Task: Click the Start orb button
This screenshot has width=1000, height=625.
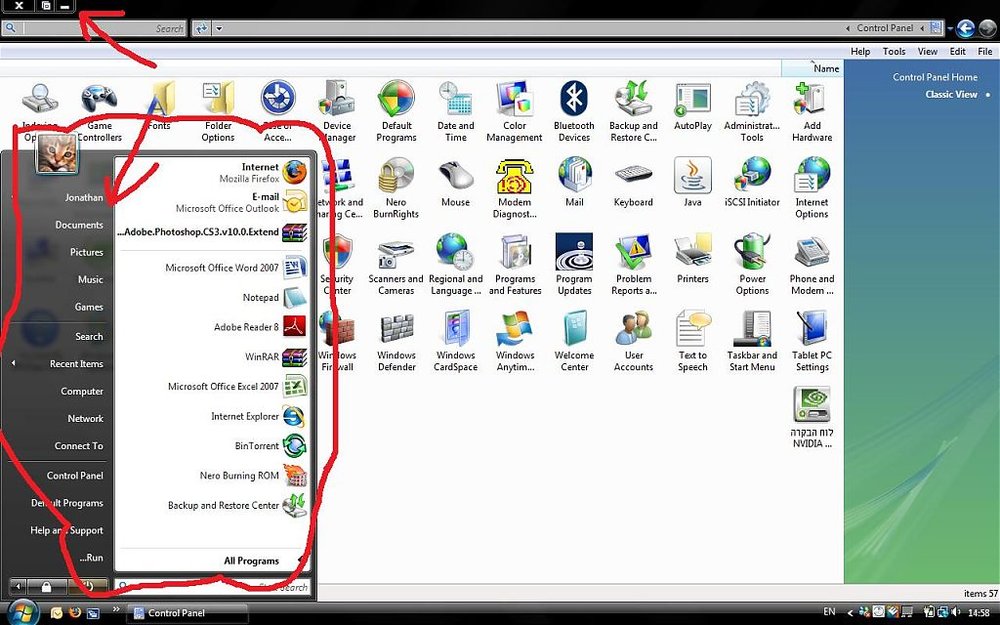Action: [x=22, y=612]
